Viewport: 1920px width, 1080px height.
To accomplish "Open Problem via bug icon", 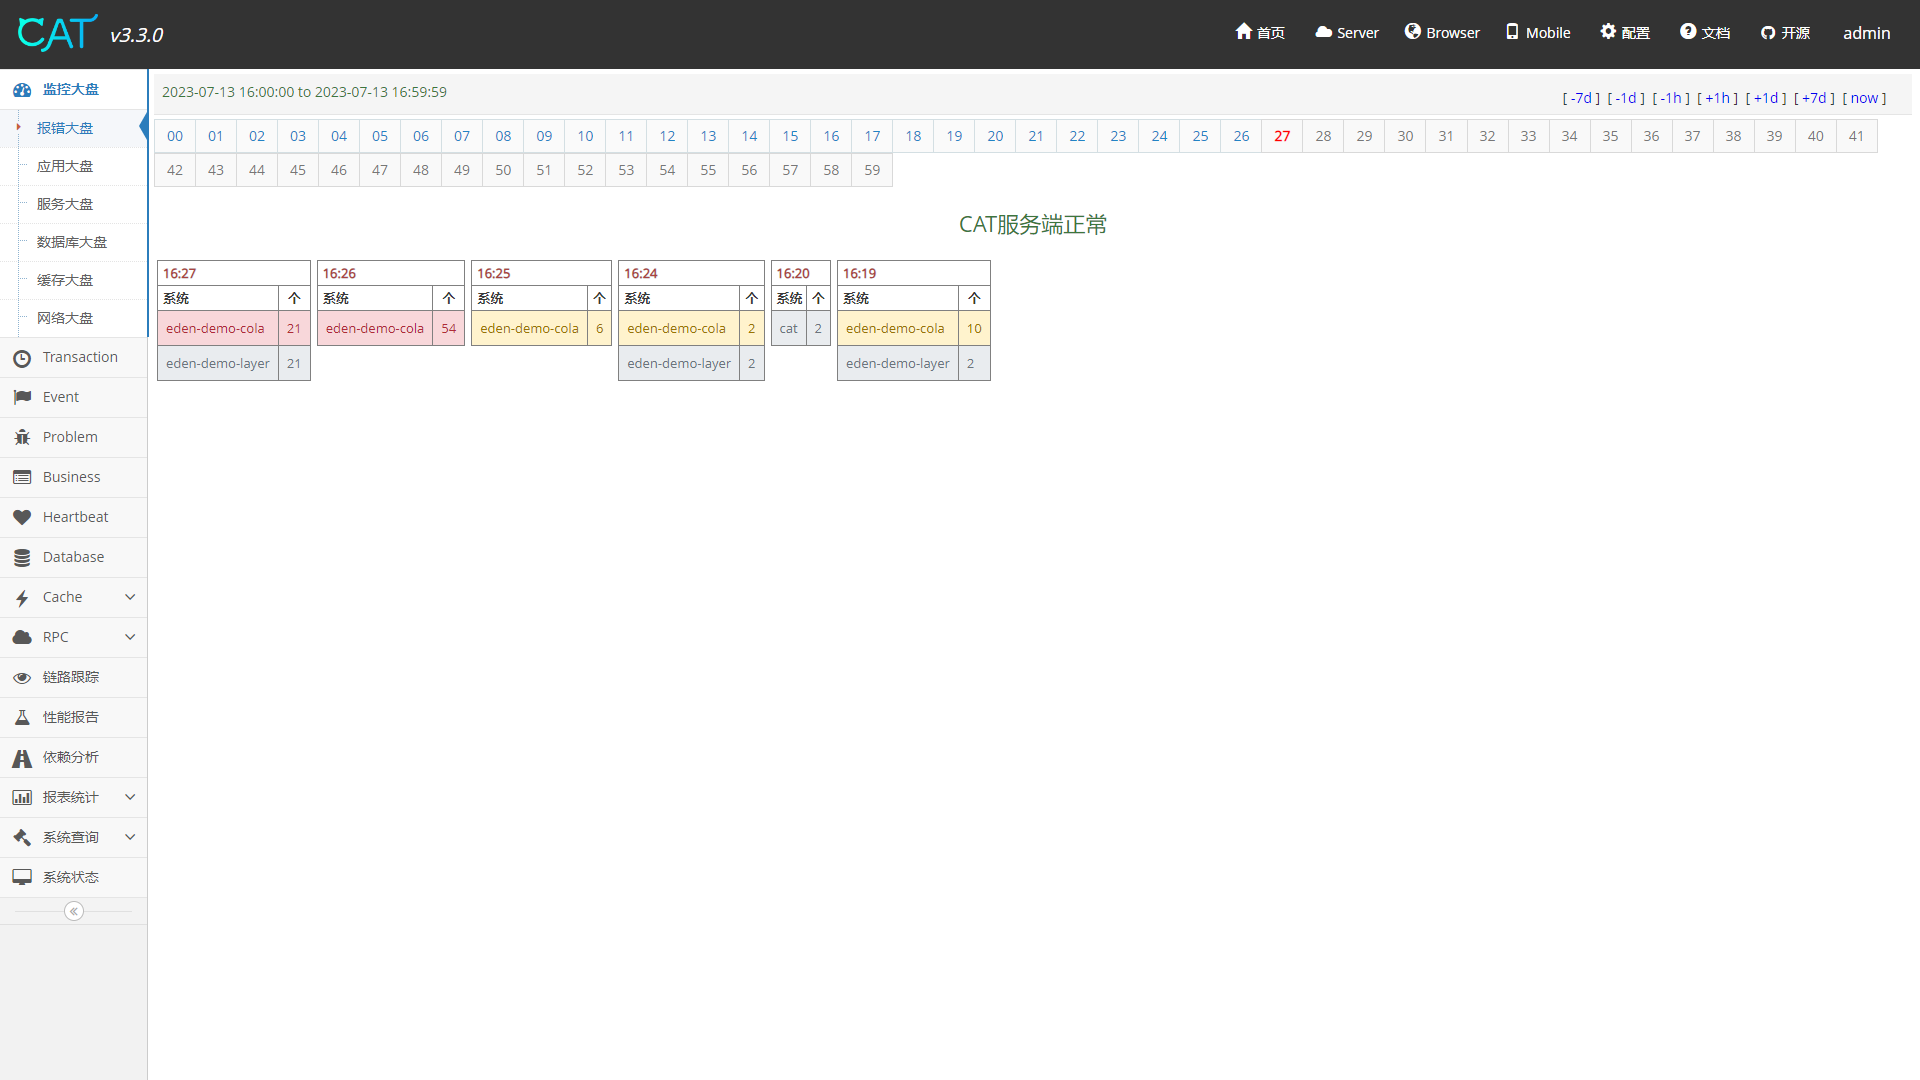I will pyautogui.click(x=22, y=438).
